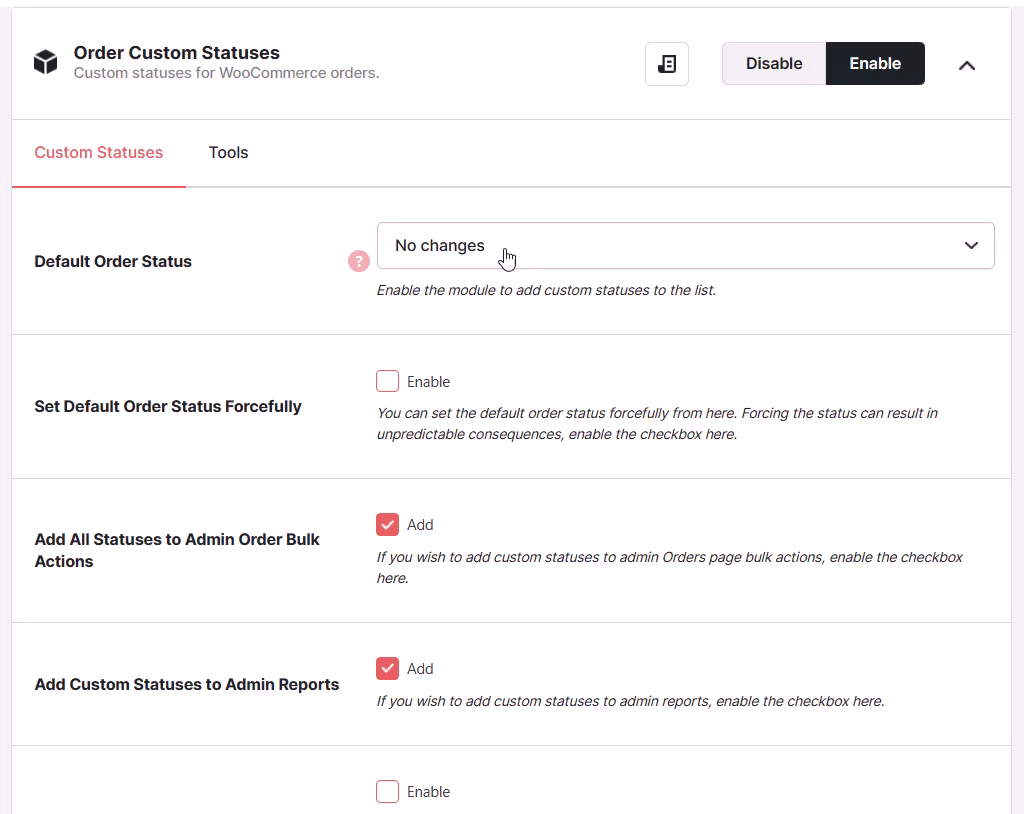Click the Order Custom Statuses box icon
The width and height of the screenshot is (1024, 814).
pyautogui.click(x=46, y=62)
